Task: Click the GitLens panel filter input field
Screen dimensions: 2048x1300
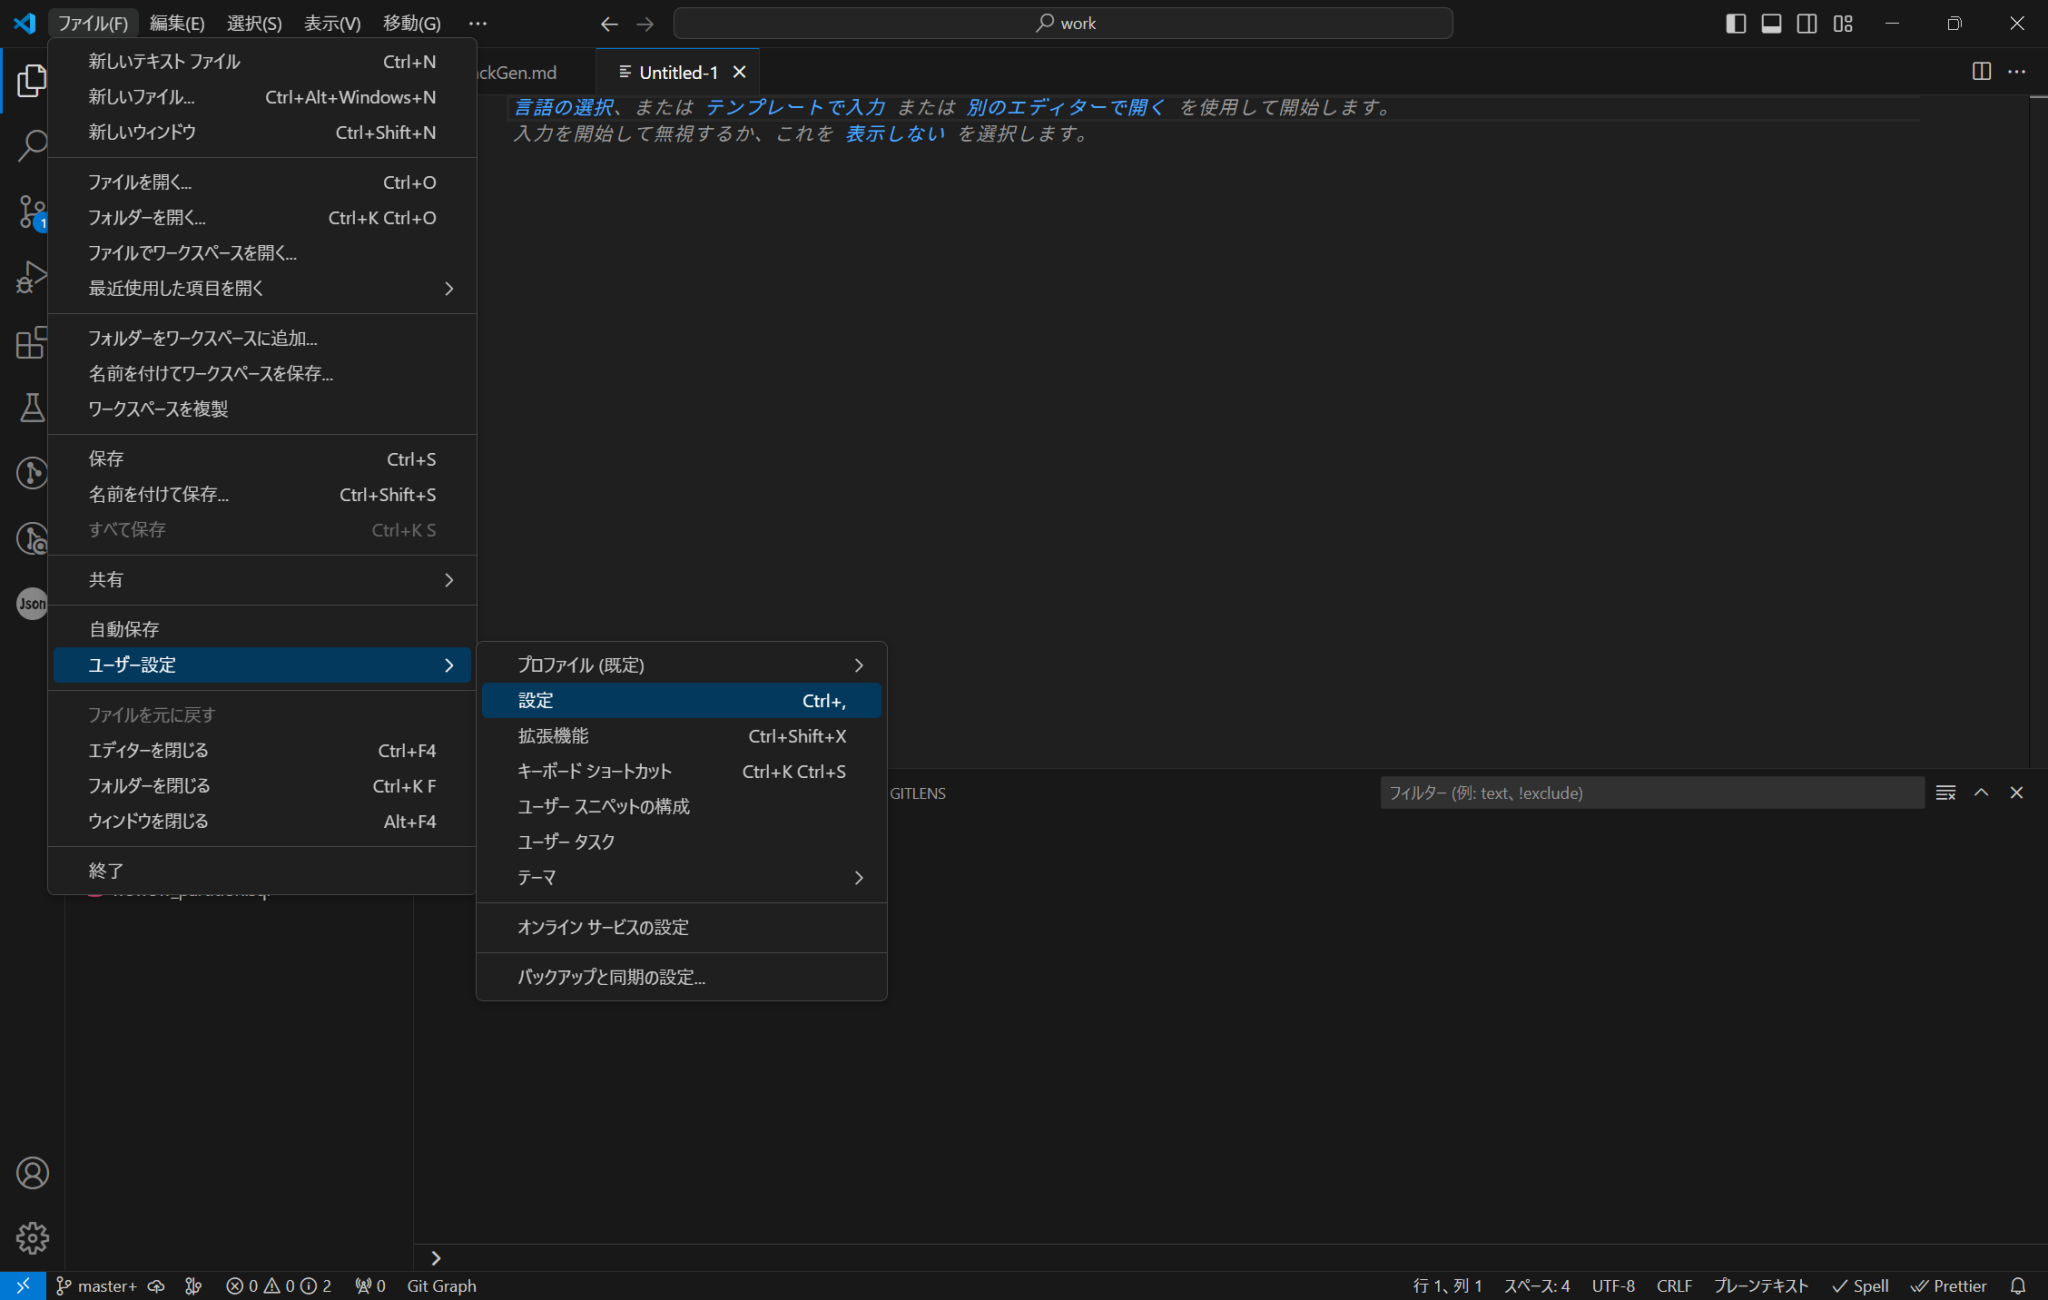Action: click(1652, 792)
